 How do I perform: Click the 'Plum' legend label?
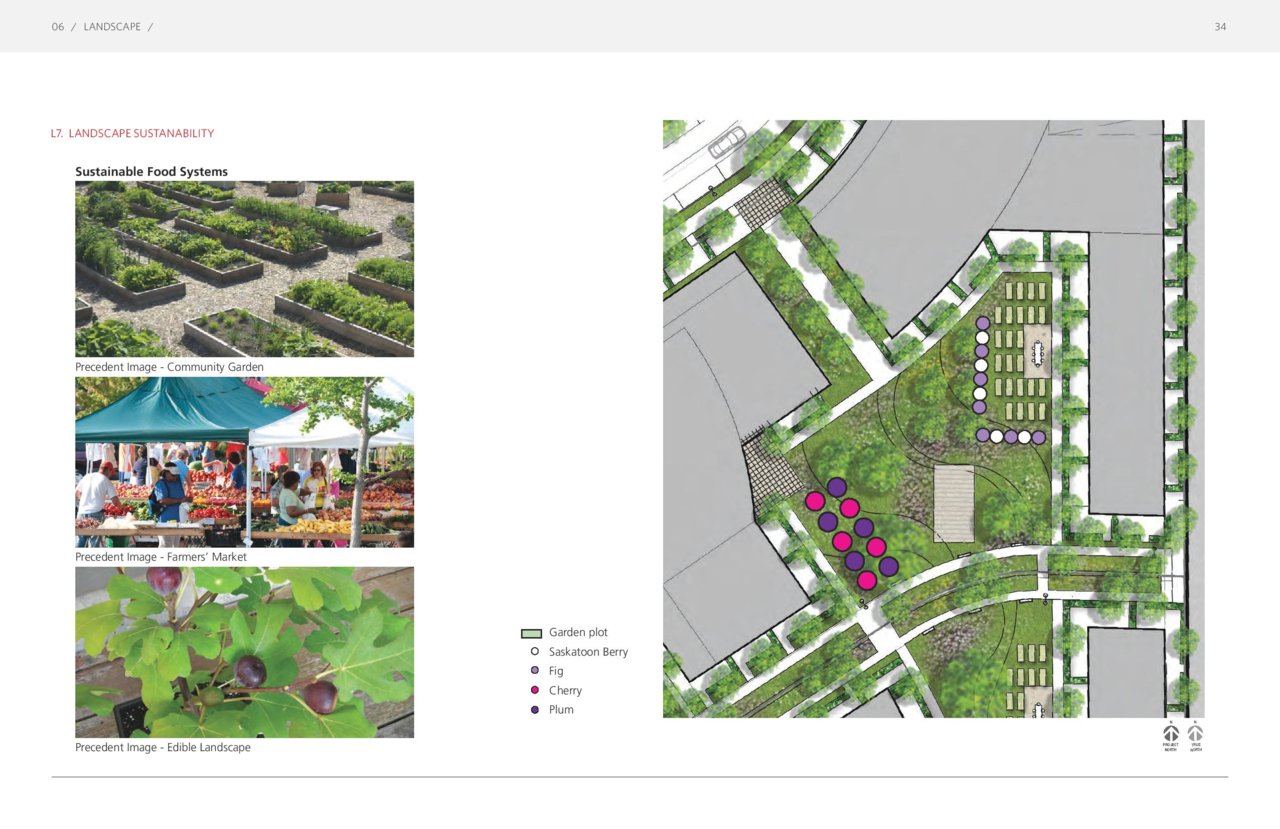pos(561,710)
